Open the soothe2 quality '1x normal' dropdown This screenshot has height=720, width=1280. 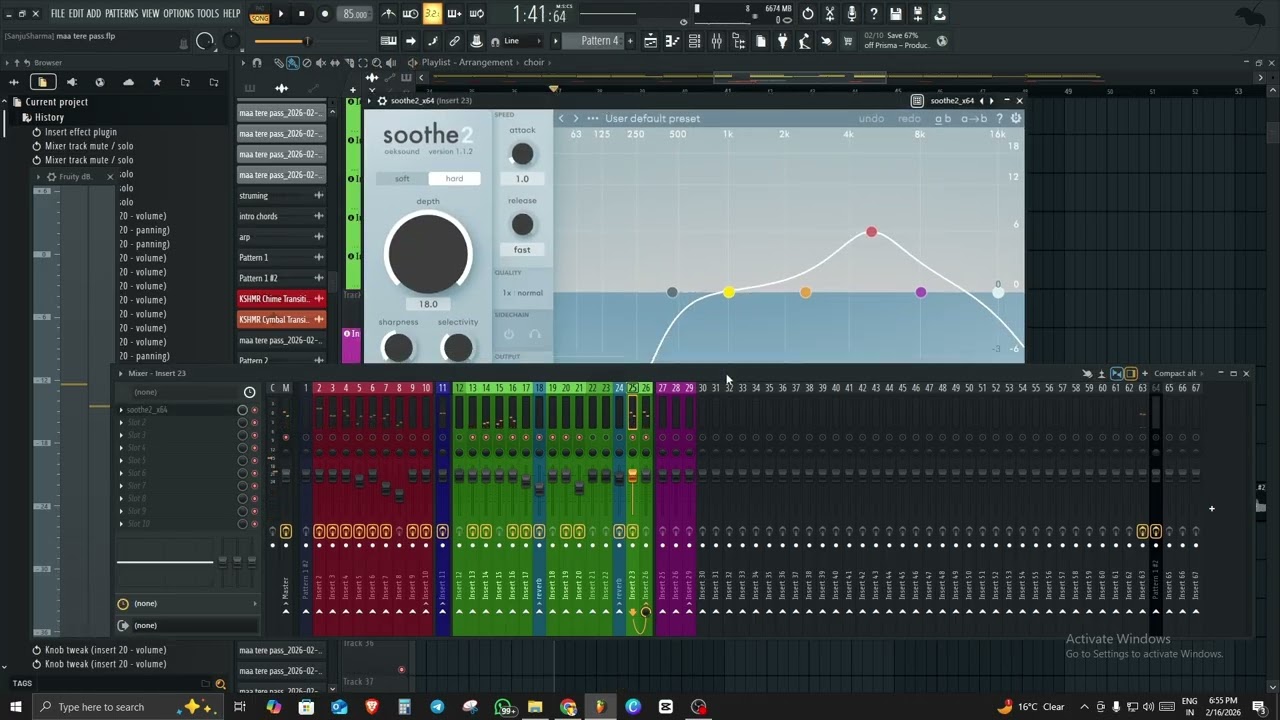pyautogui.click(x=522, y=293)
